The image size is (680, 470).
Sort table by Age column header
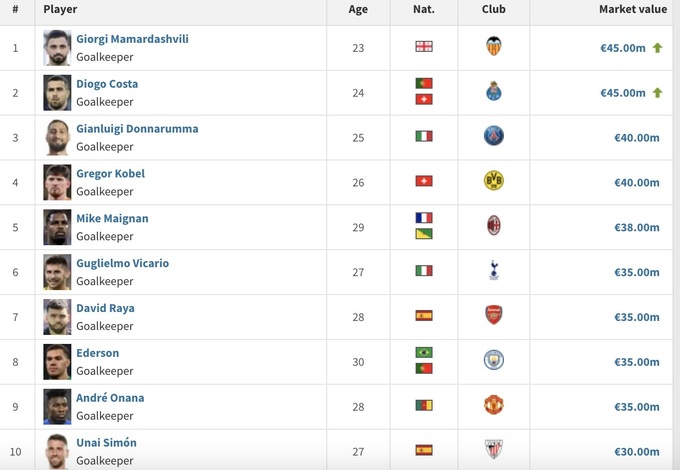tap(358, 9)
